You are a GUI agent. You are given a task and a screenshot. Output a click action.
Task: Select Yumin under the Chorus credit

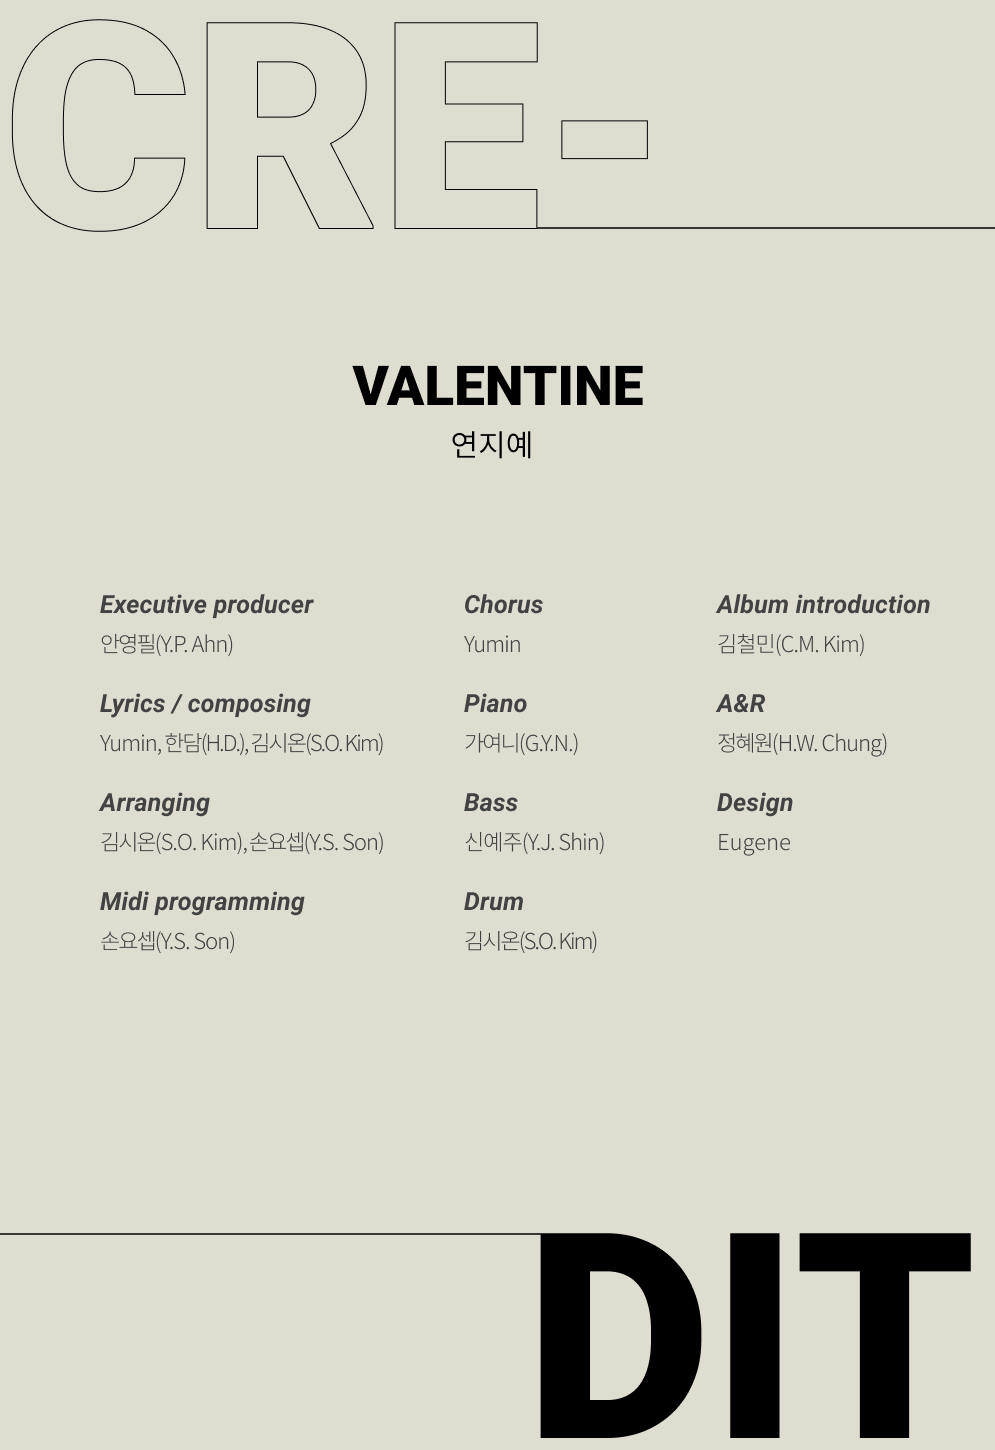click(x=492, y=644)
